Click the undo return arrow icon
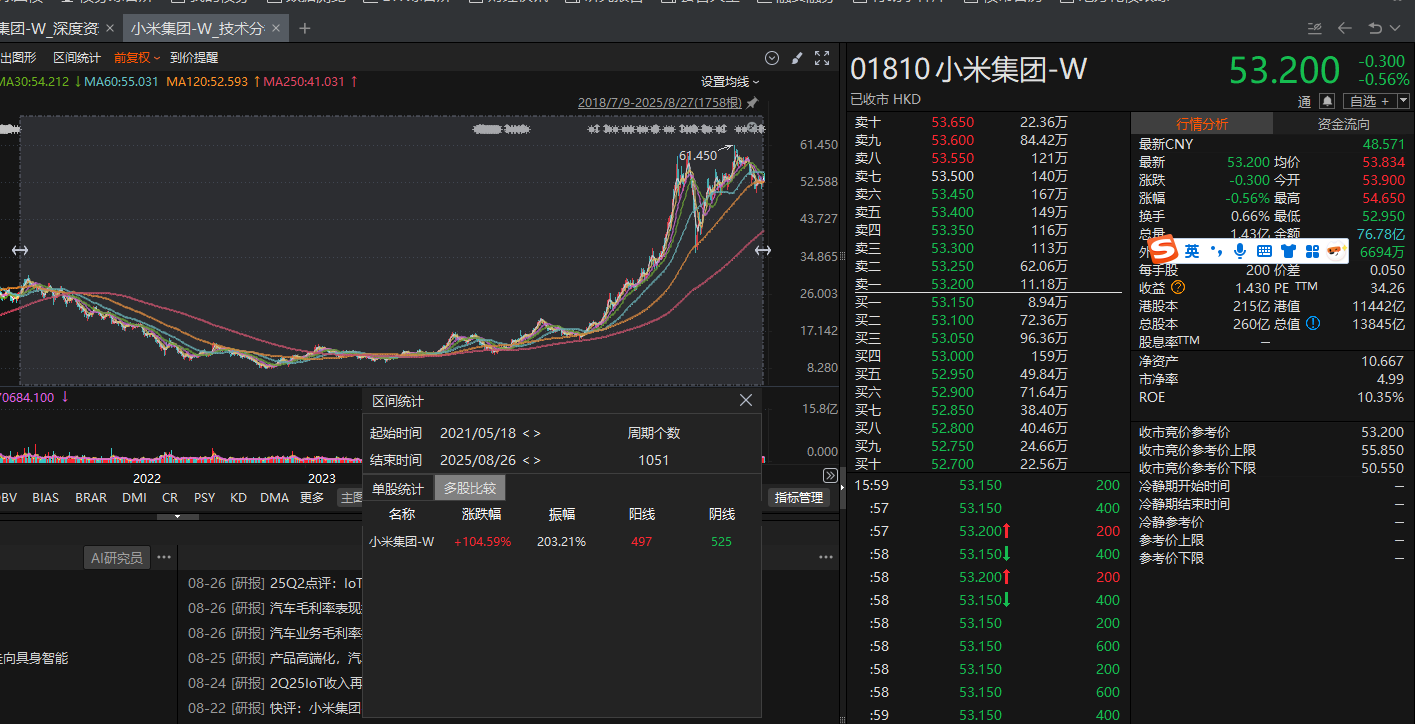This screenshot has width=1415, height=724. coord(1375,28)
